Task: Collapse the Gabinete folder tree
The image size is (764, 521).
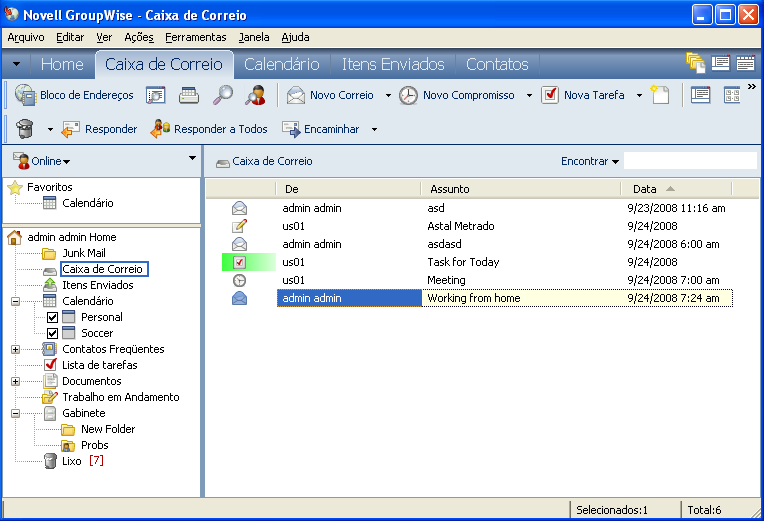Action: click(x=15, y=413)
